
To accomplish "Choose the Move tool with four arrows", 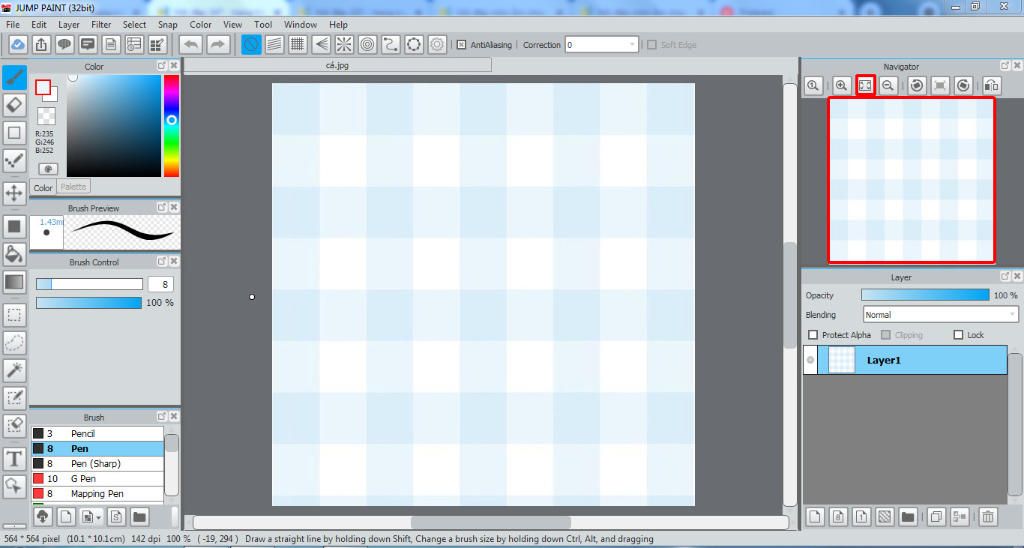I will (x=14, y=193).
